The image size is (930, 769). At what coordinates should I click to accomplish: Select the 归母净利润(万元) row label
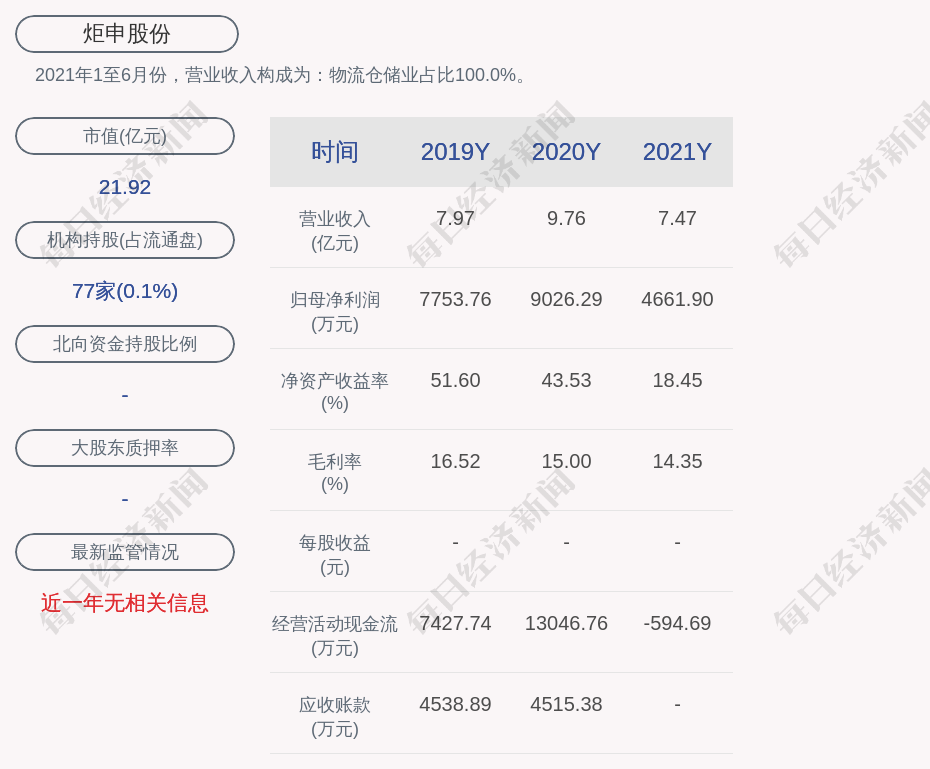(335, 312)
